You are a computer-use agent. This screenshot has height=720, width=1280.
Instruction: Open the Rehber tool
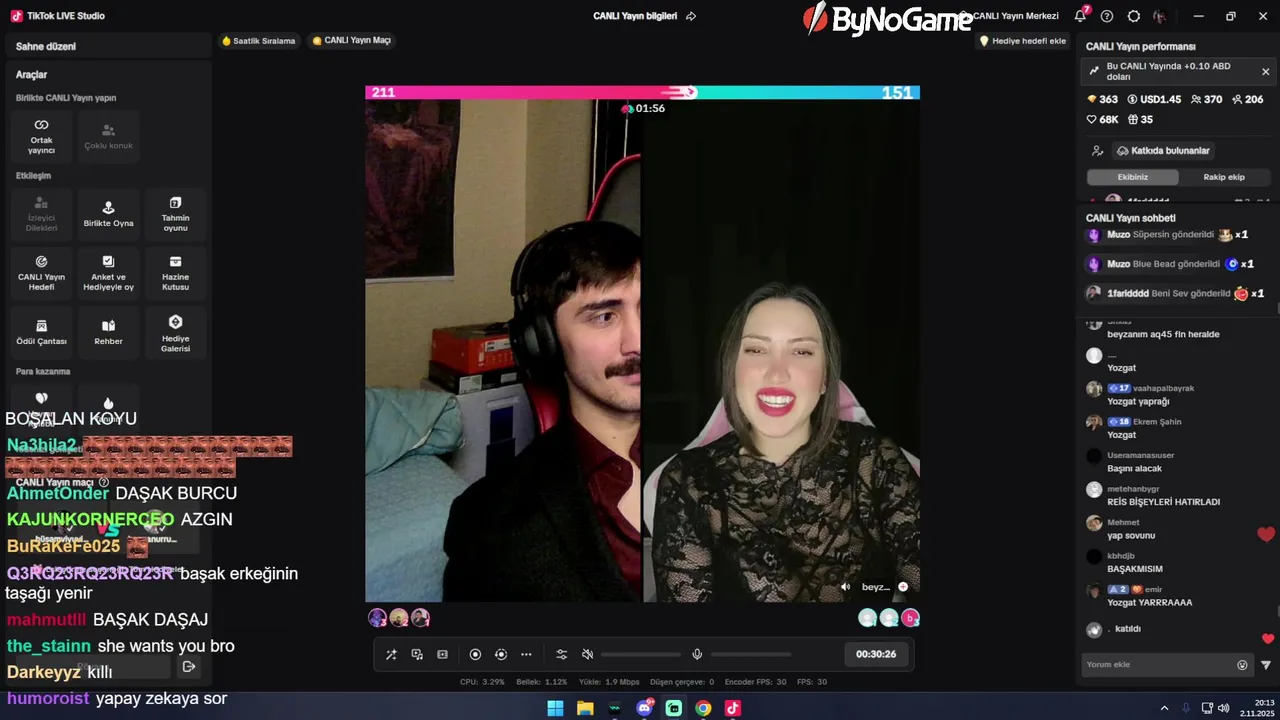tap(108, 332)
